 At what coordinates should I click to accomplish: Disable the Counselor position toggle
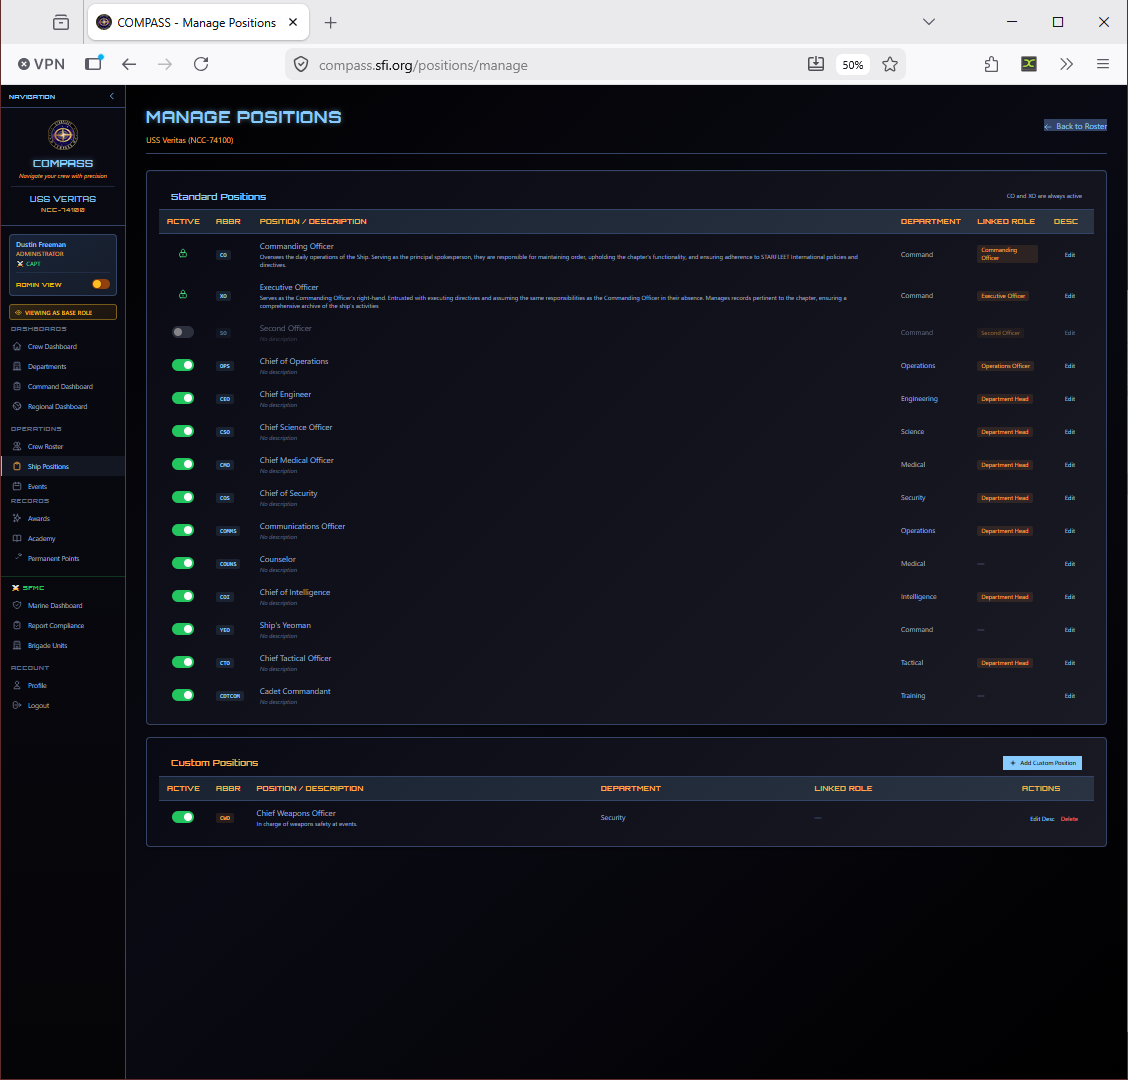[183, 563]
